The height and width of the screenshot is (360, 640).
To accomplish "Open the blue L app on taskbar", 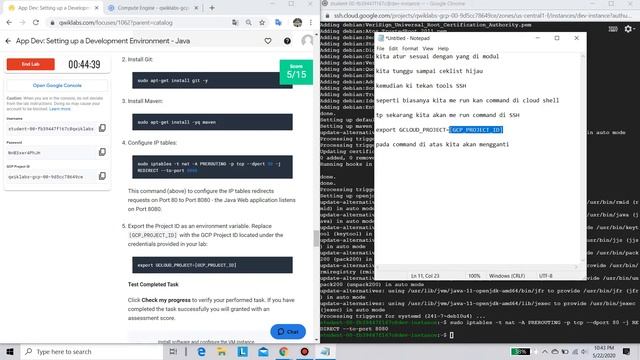I will [x=242, y=351].
